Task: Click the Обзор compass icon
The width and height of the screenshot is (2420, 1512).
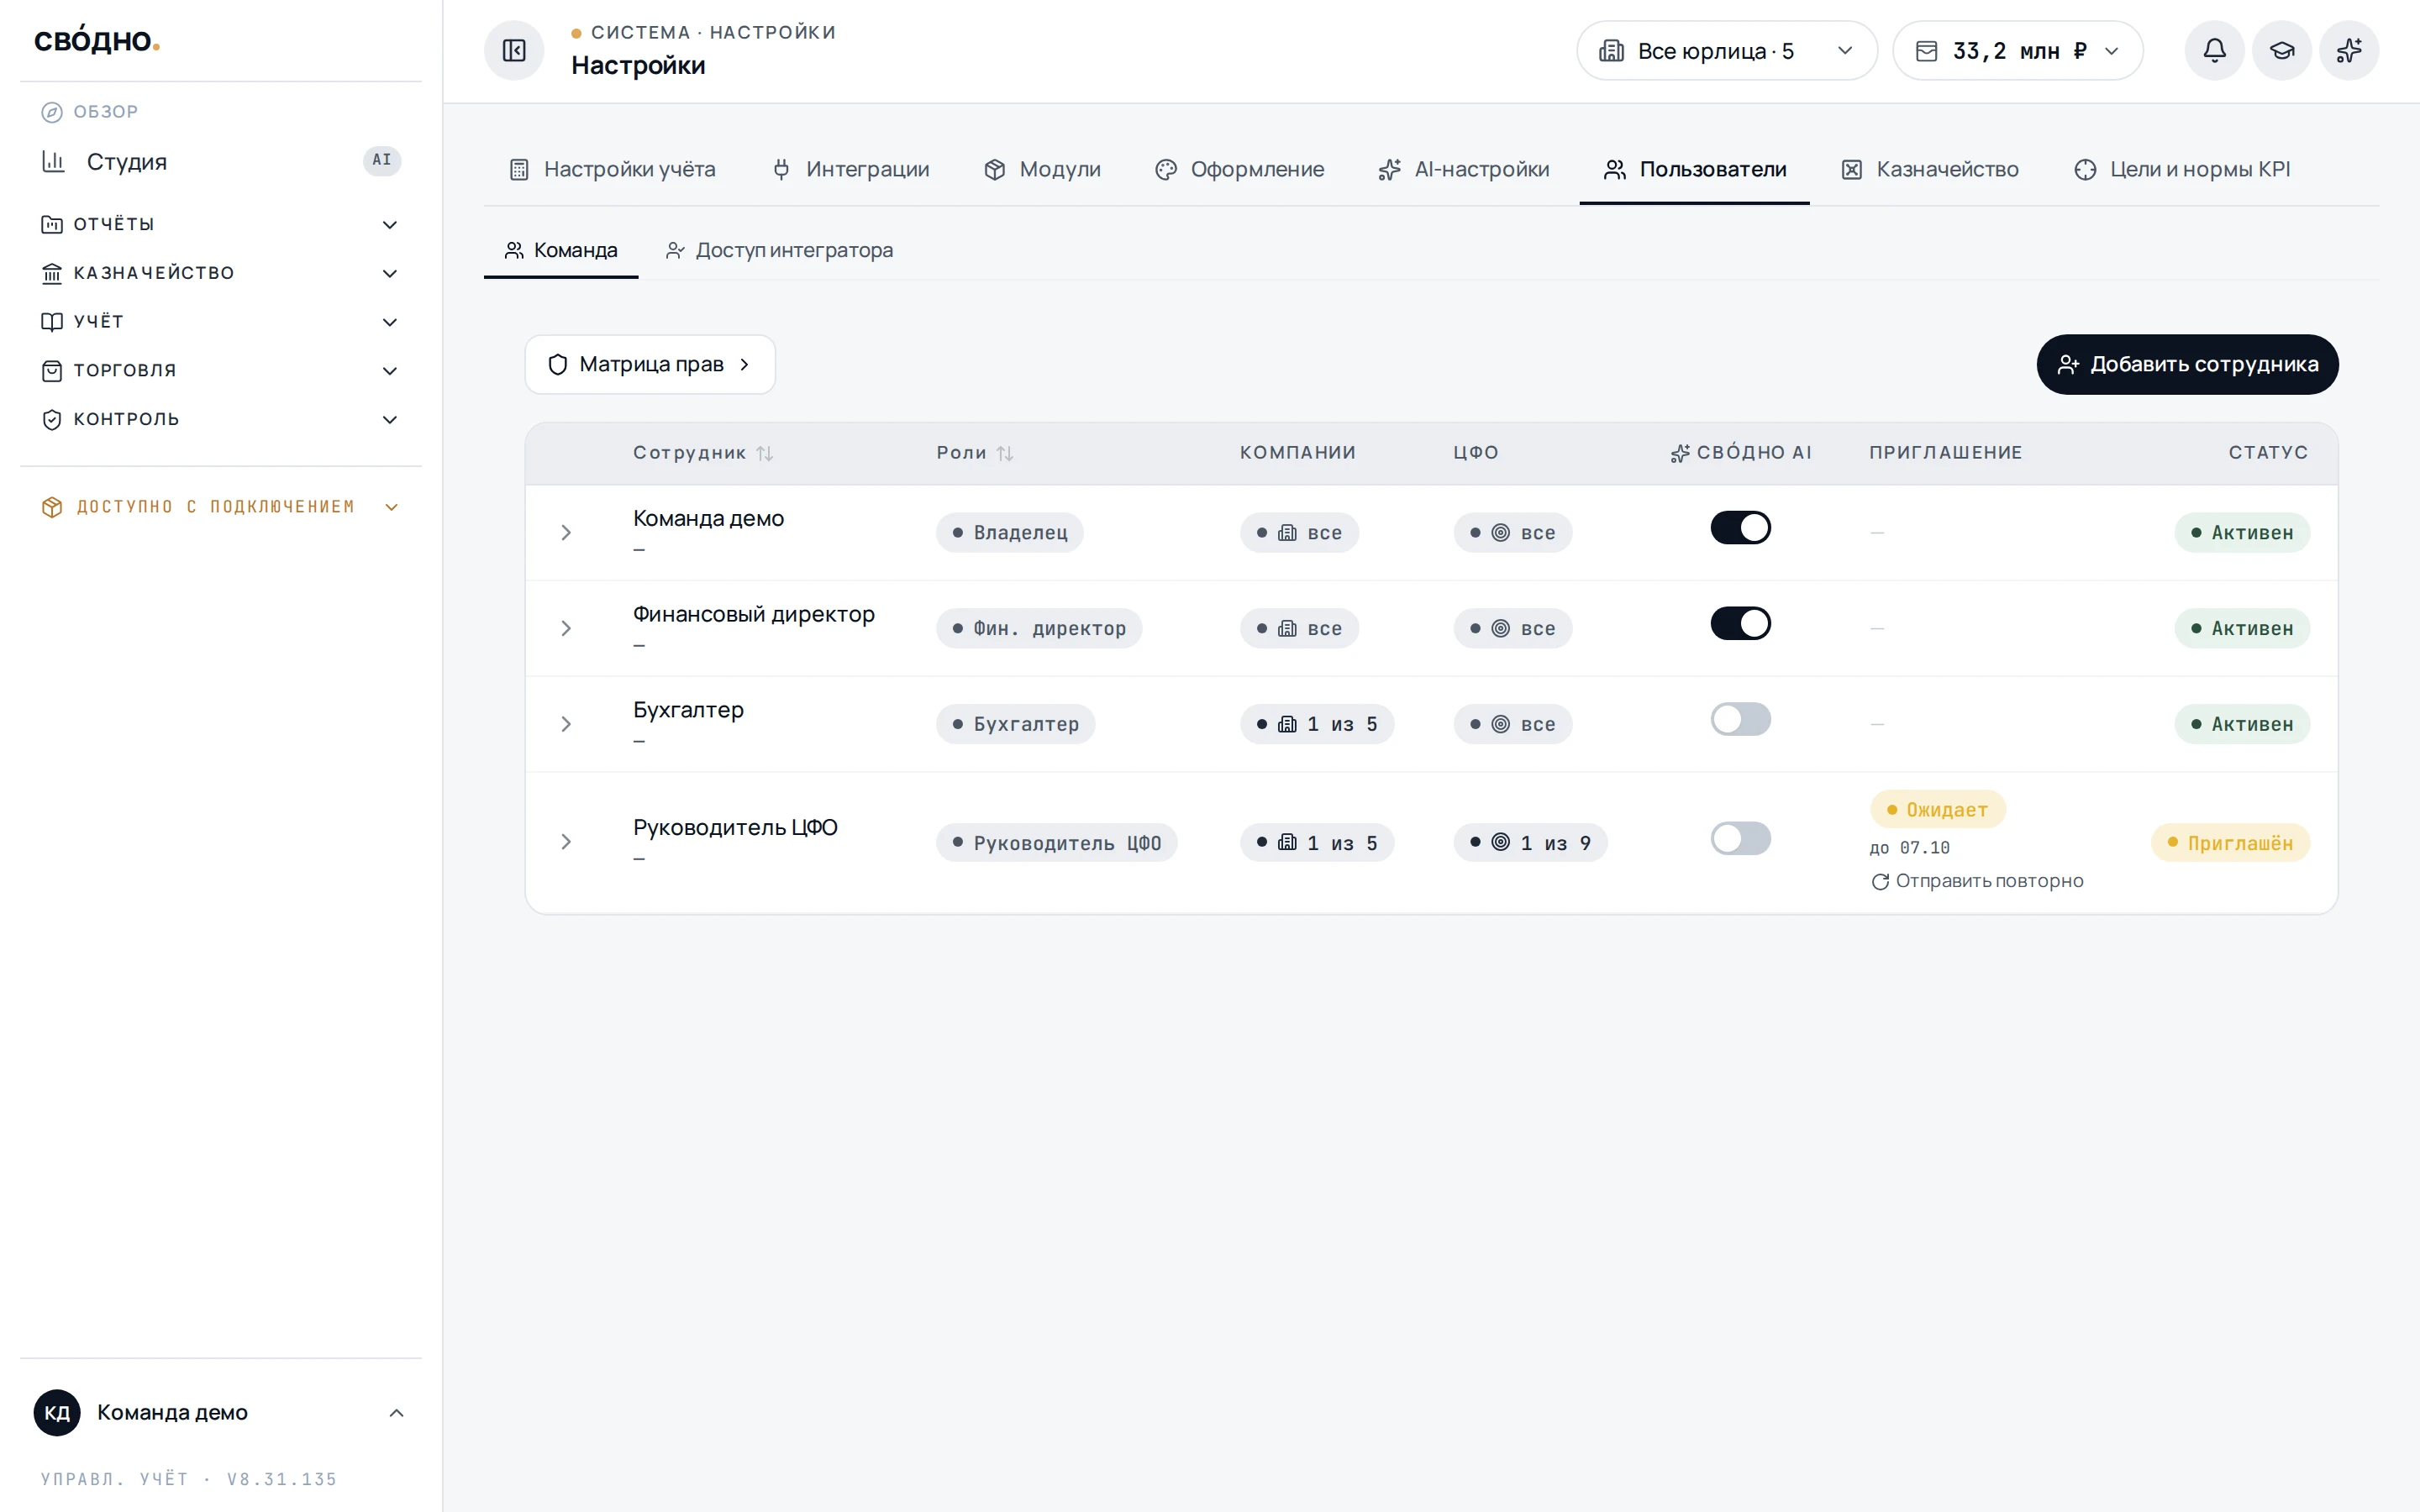Action: click(x=51, y=112)
